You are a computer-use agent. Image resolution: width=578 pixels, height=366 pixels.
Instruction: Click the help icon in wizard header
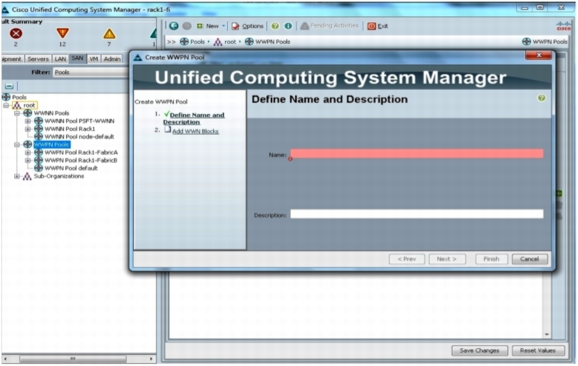(541, 98)
